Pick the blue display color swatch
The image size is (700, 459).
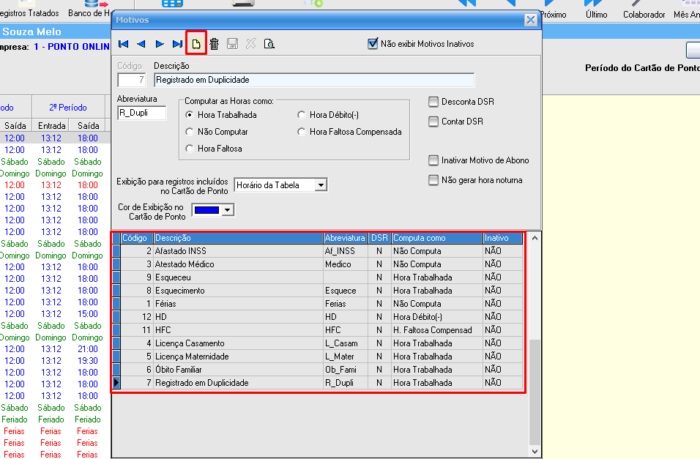pos(205,210)
